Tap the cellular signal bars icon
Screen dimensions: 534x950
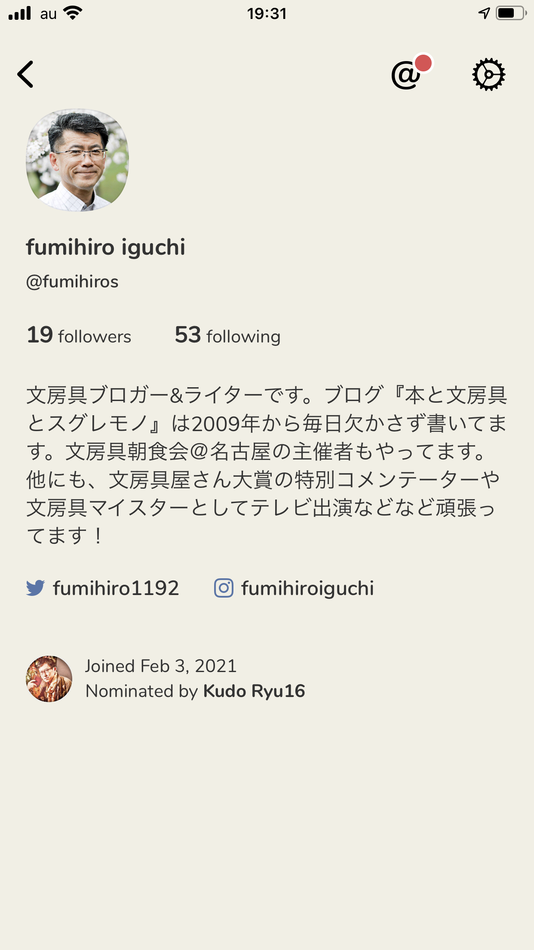pyautogui.click(x=19, y=13)
